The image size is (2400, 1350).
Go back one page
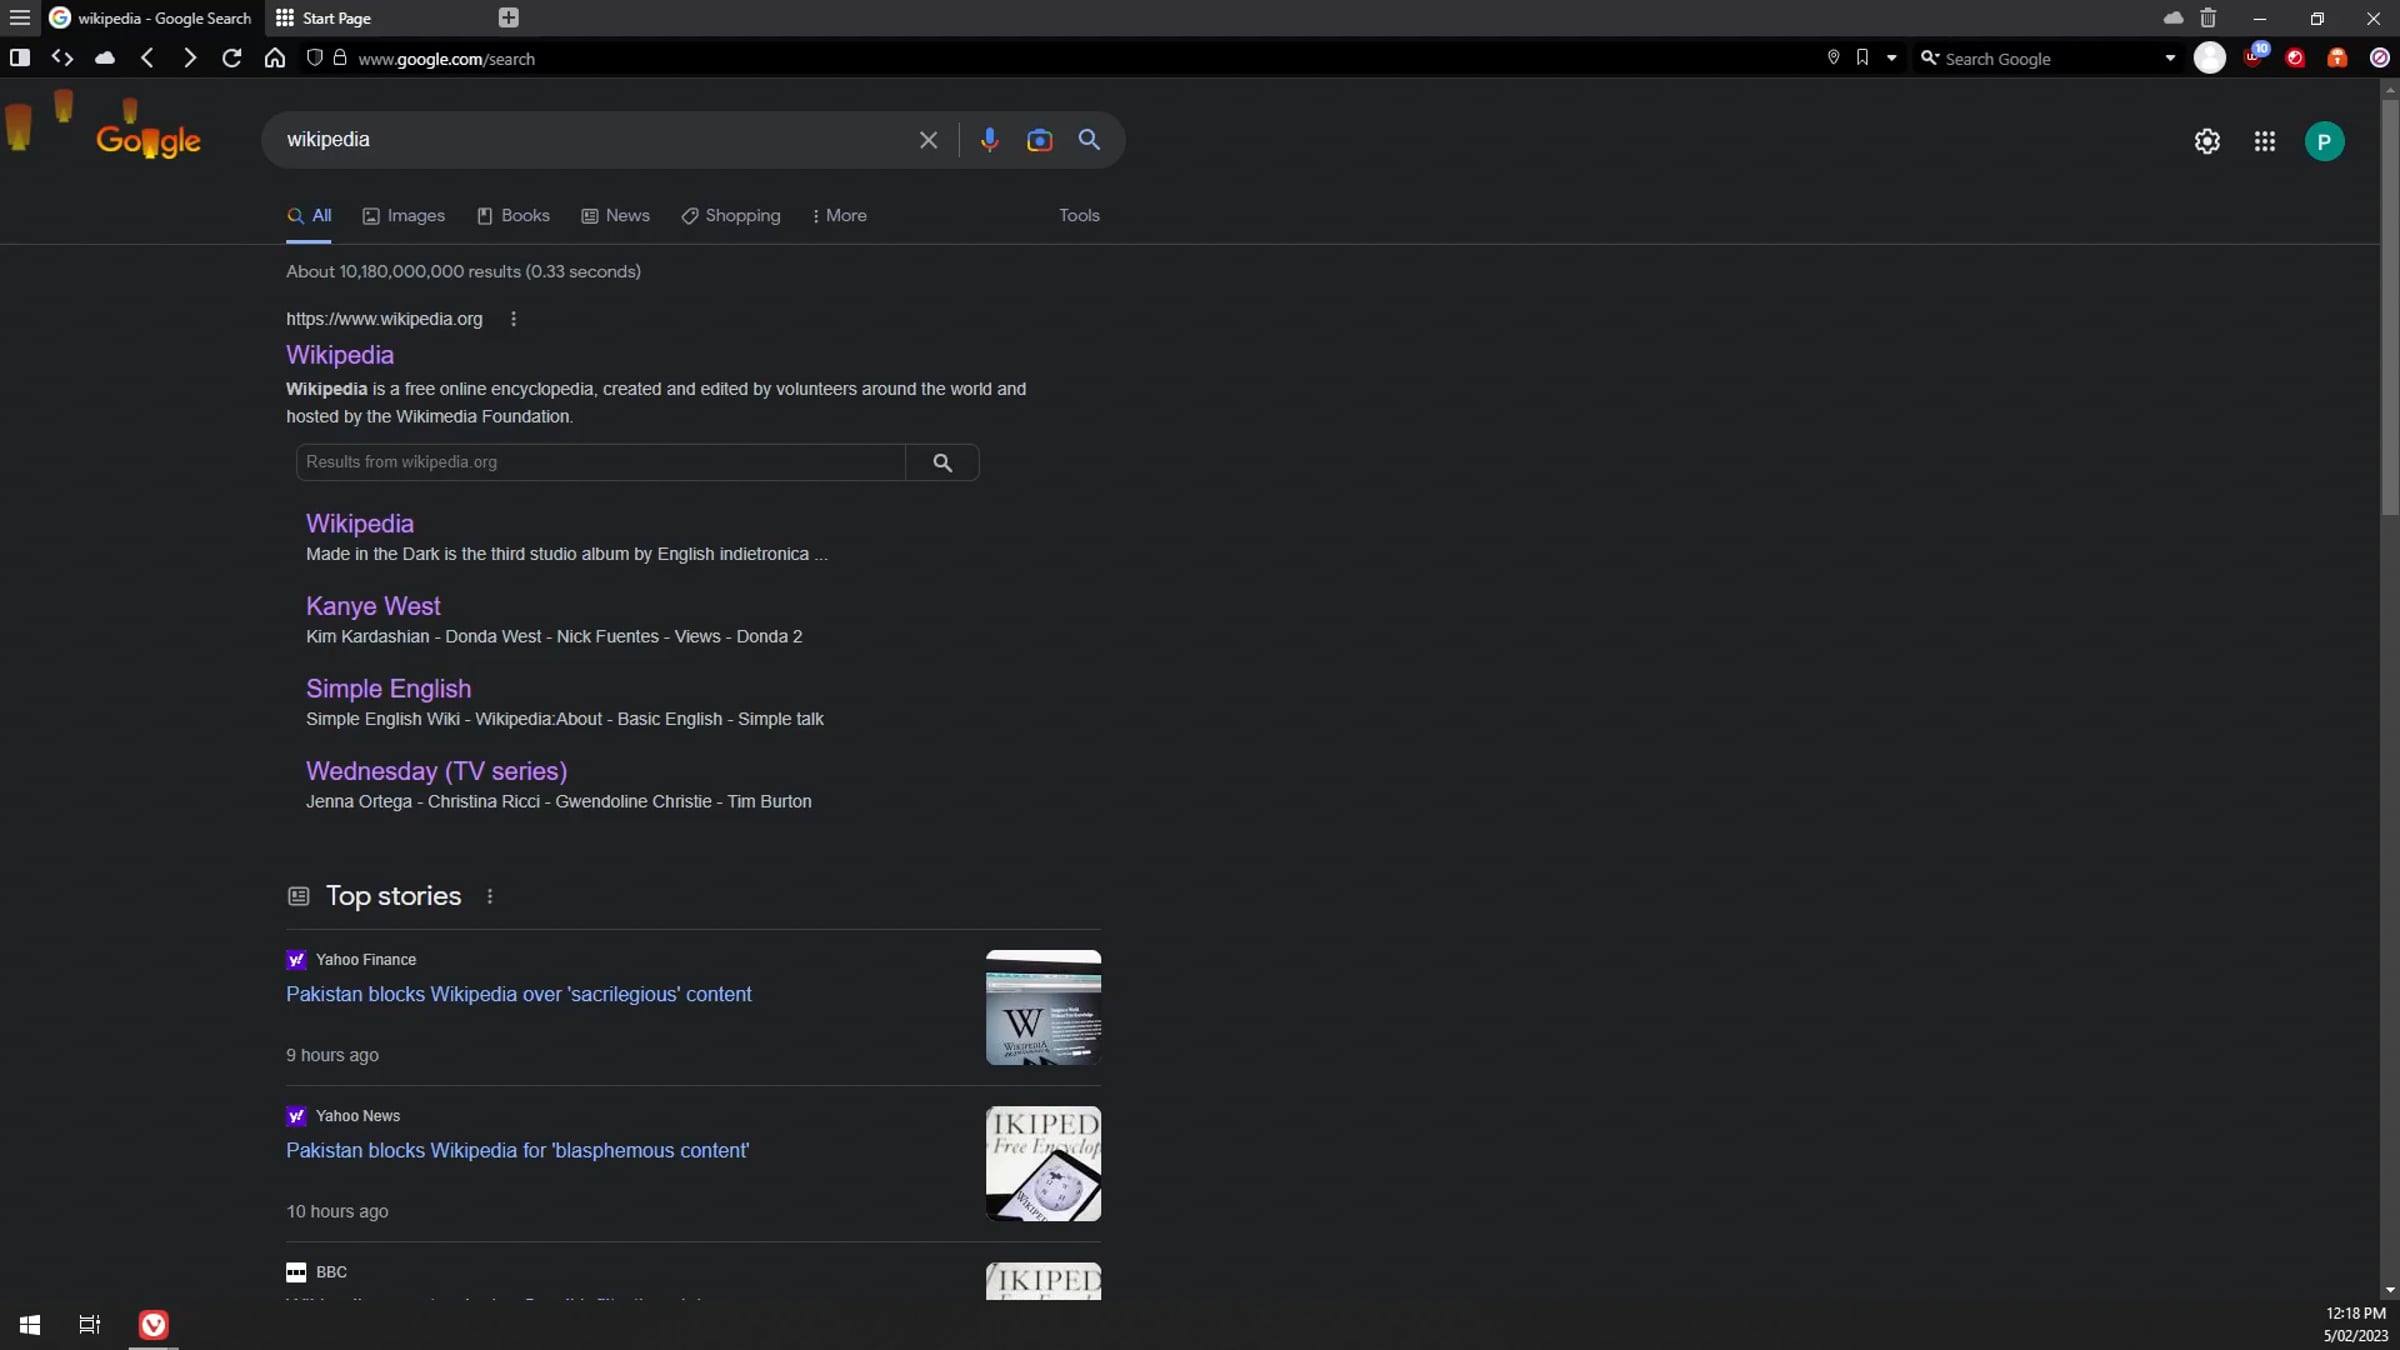coord(147,58)
